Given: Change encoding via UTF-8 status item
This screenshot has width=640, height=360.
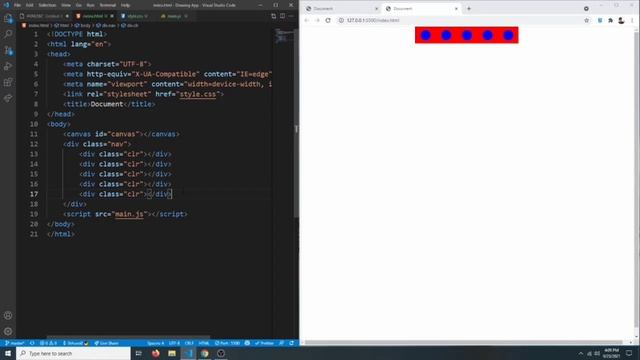Looking at the screenshot, I should [174, 343].
